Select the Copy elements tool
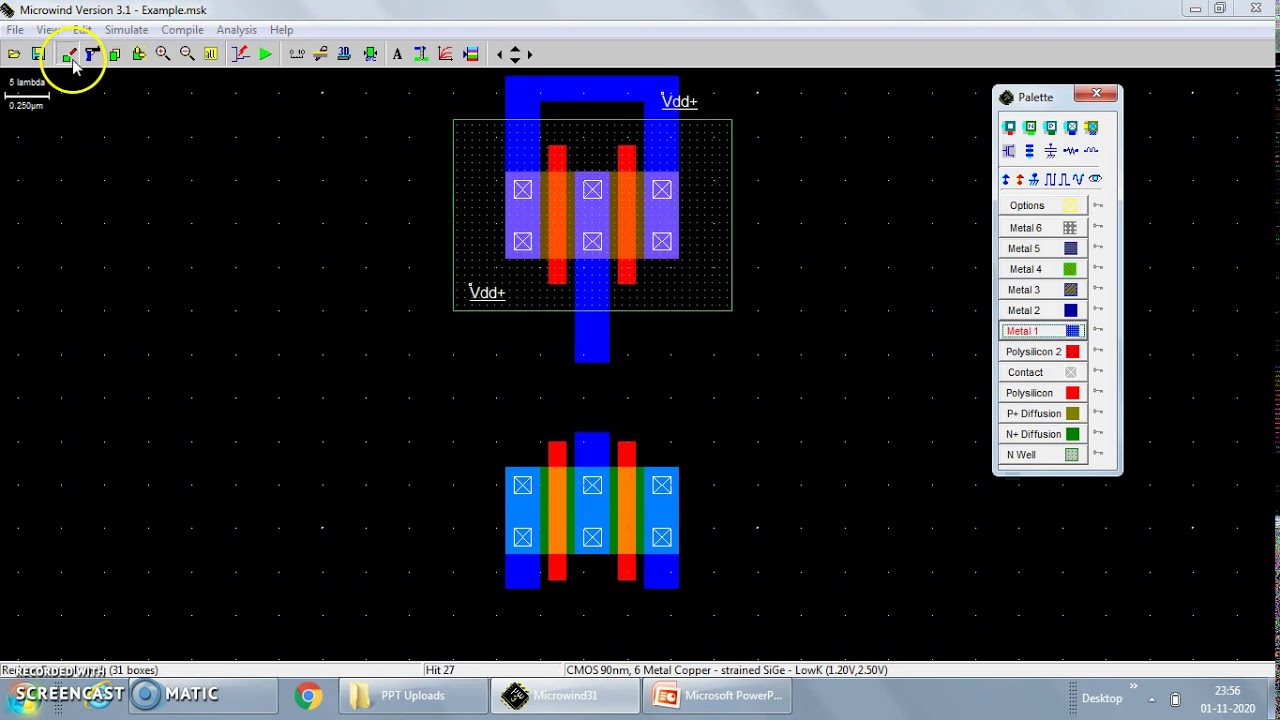Viewport: 1280px width, 720px height. tap(115, 54)
